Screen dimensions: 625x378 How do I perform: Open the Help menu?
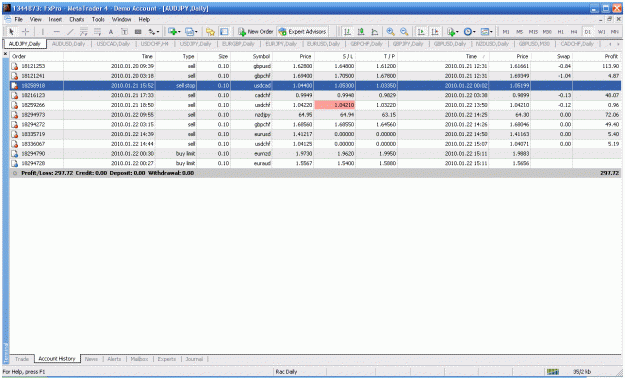144,19
